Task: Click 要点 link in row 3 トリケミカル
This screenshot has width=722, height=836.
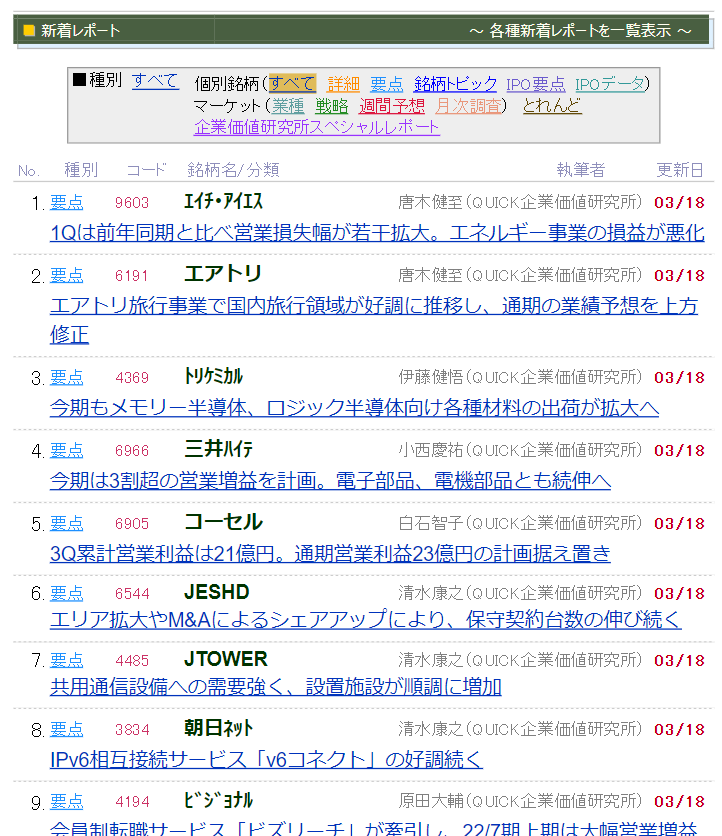Action: [67, 377]
